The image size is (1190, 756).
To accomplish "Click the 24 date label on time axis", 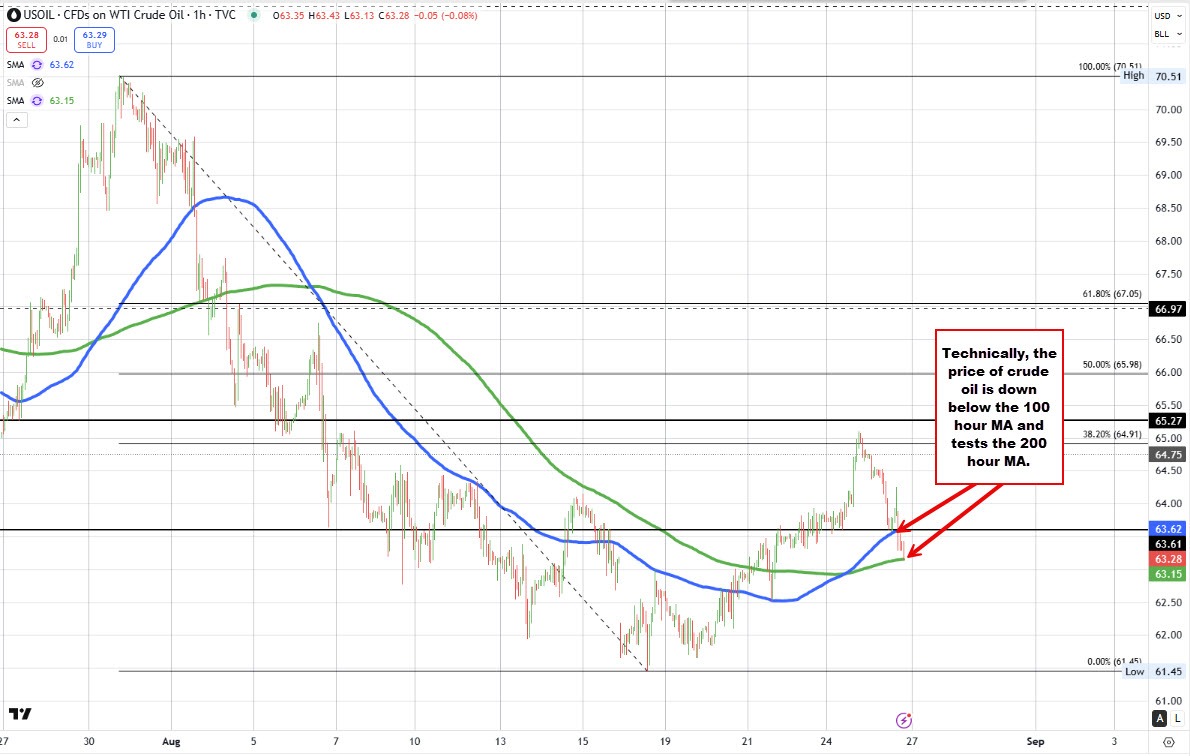I will coord(826,742).
